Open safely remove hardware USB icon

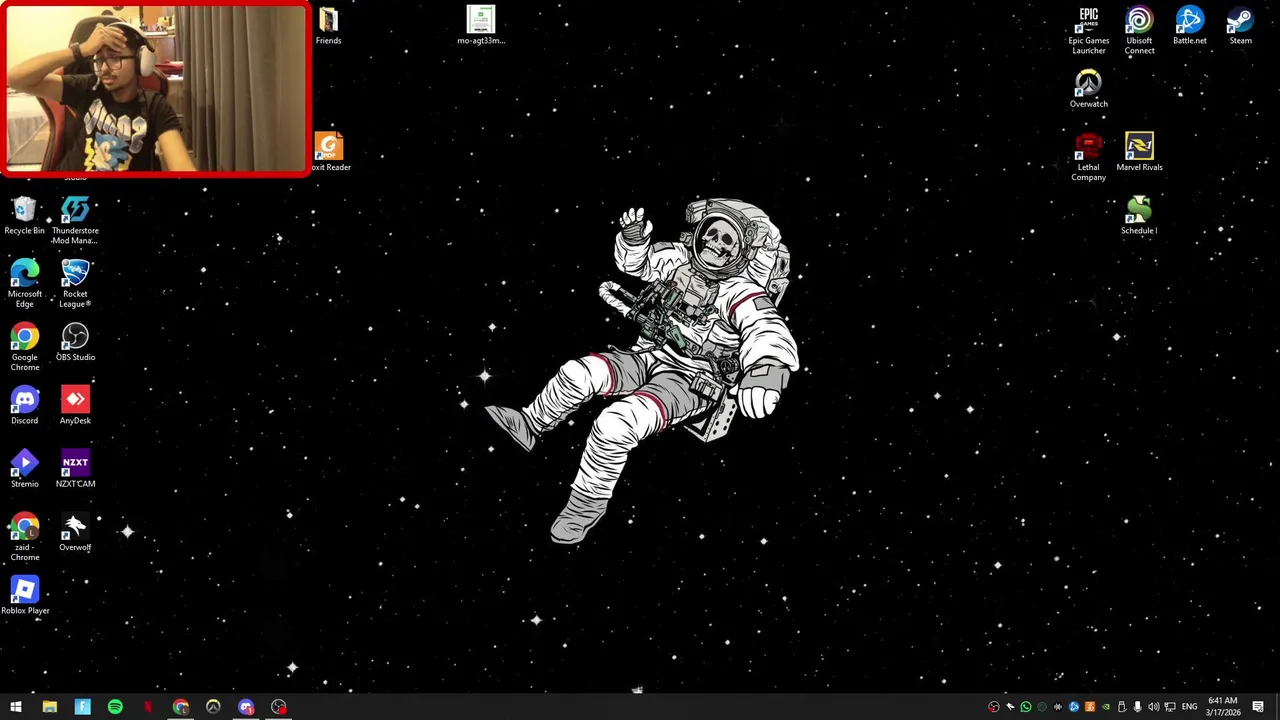tap(1122, 707)
